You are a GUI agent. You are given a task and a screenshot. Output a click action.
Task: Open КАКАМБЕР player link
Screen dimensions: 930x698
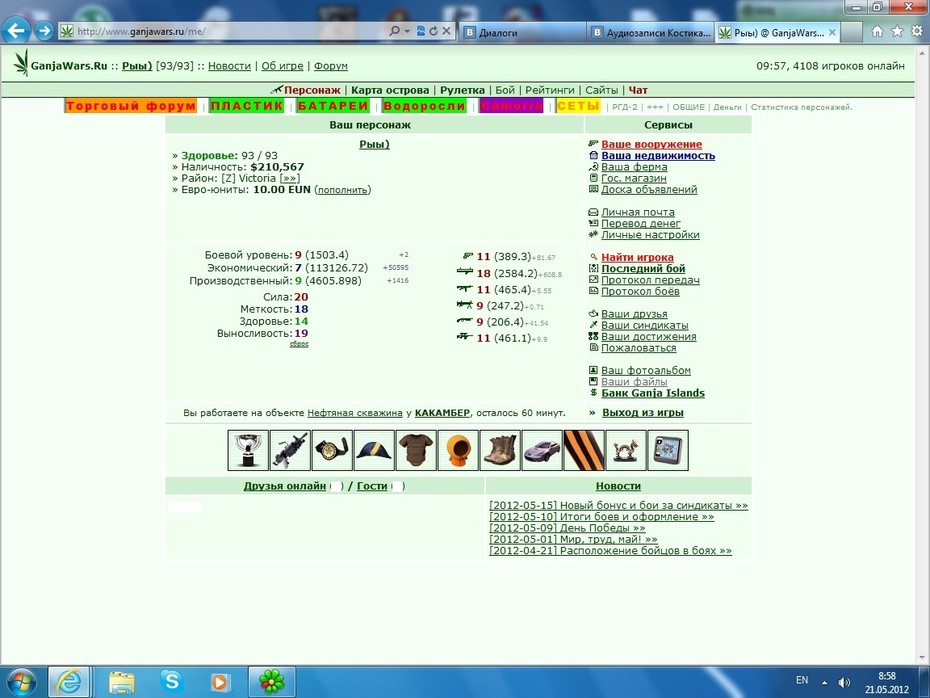click(x=442, y=413)
